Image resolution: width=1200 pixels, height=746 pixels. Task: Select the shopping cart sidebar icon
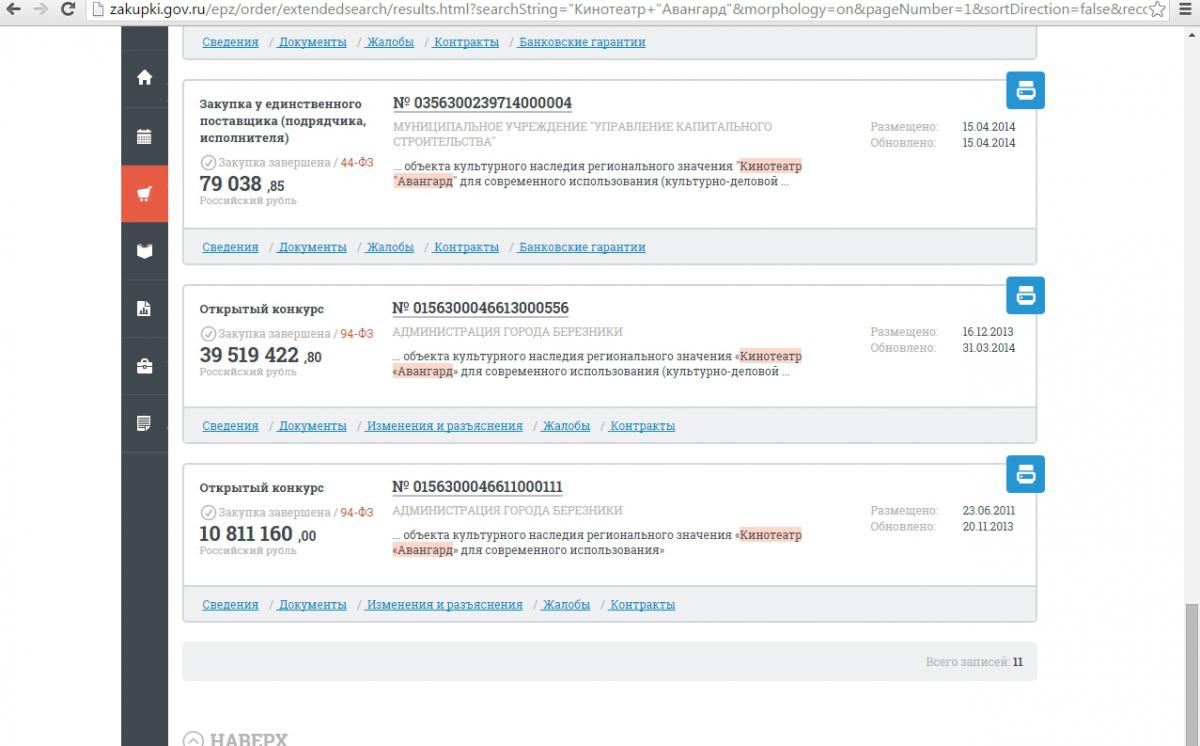pos(145,194)
